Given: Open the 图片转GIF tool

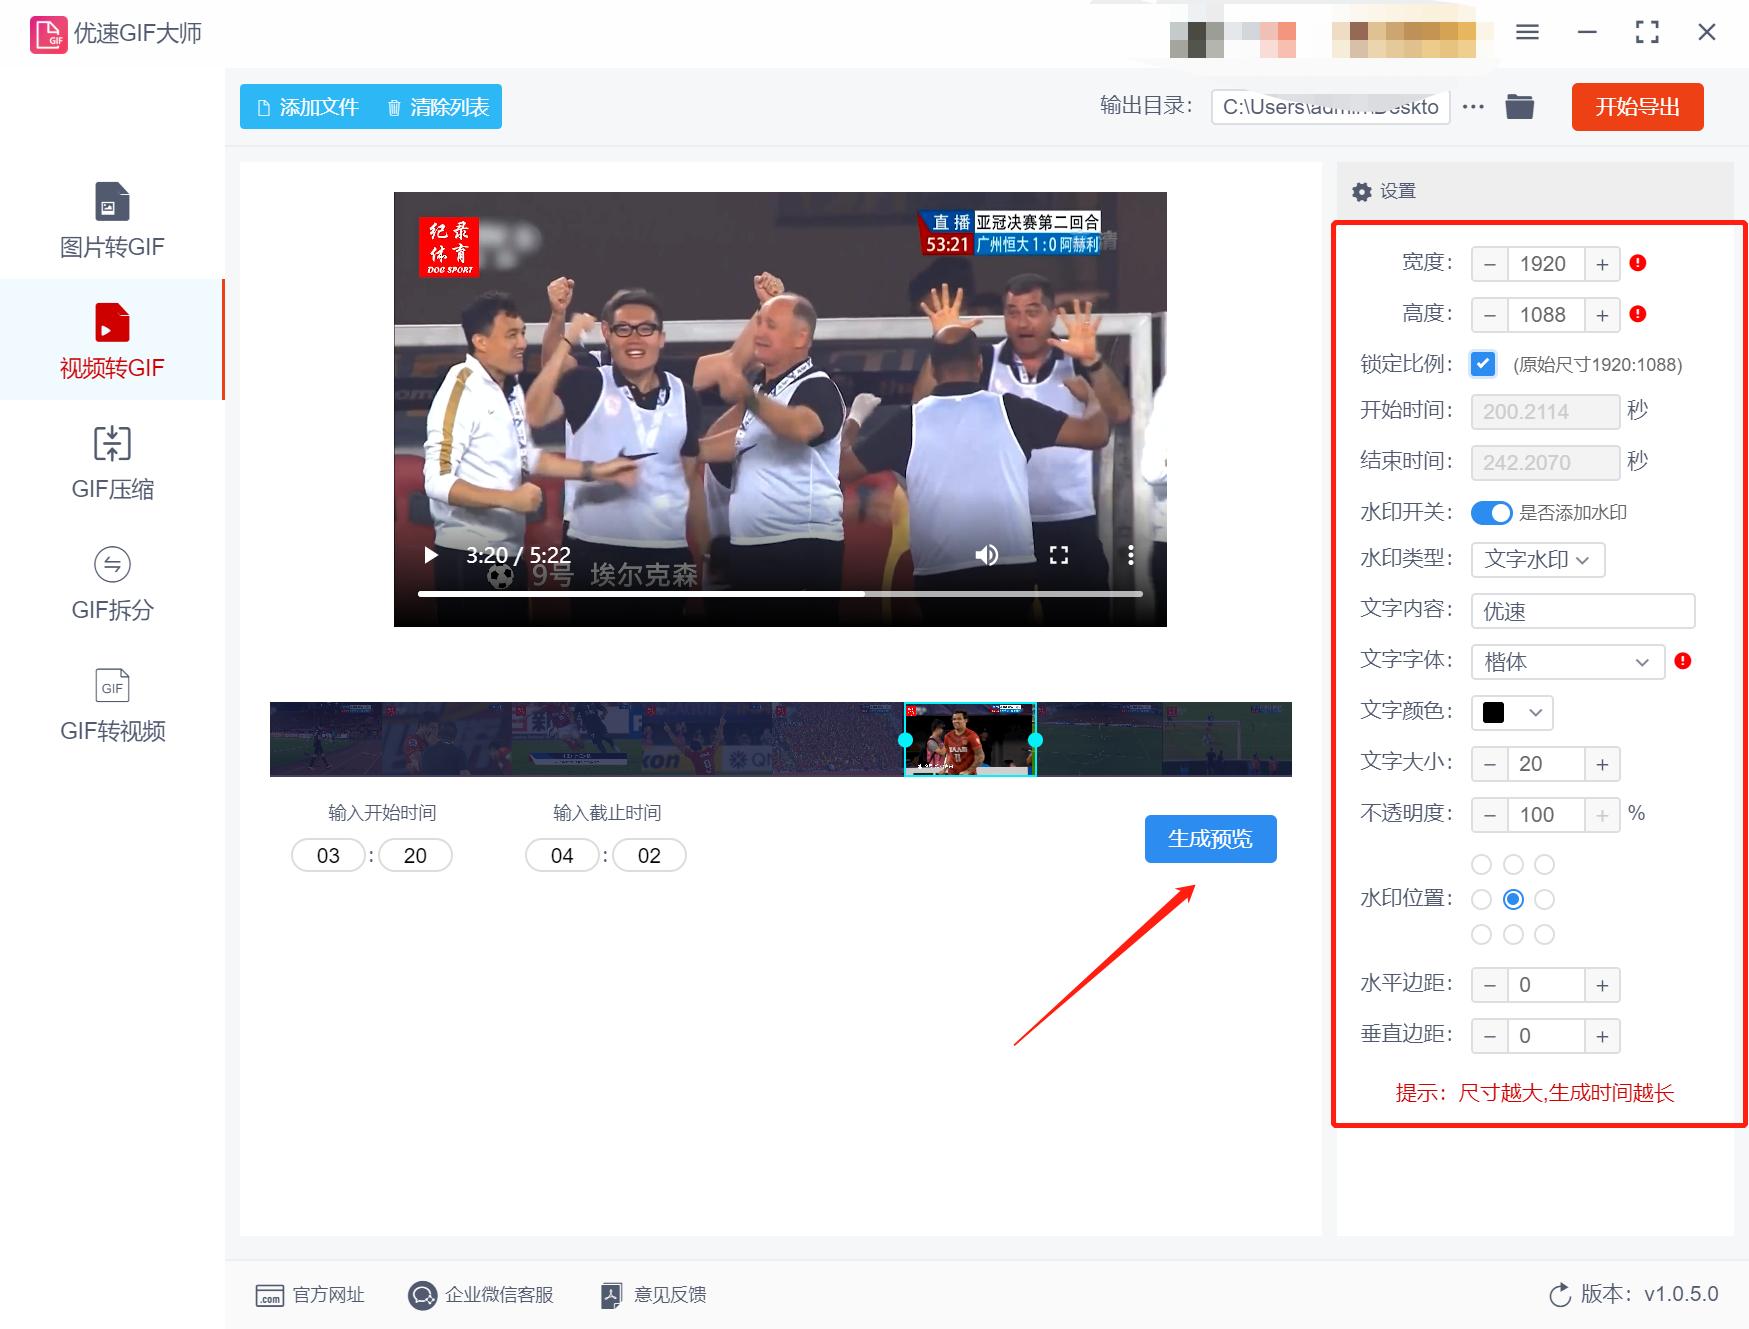Looking at the screenshot, I should pyautogui.click(x=112, y=220).
